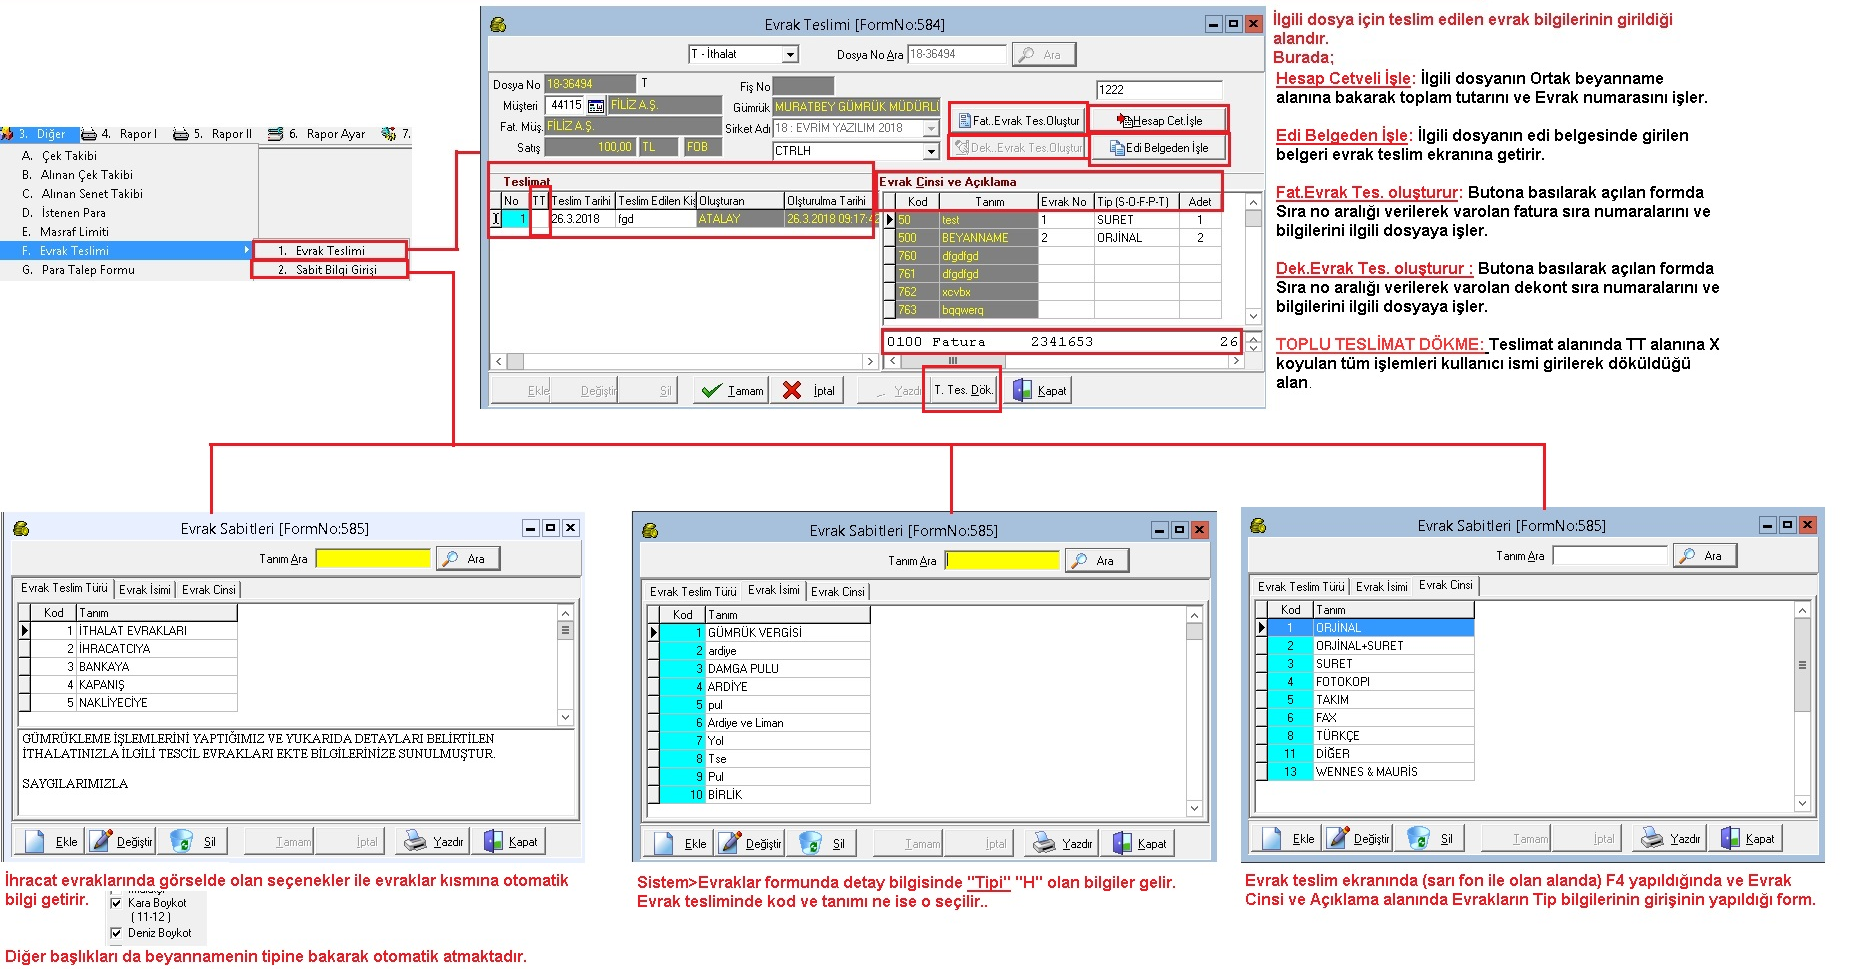Screen dimensions: 1856x969
Task: Toggle the Deniz Boykot checkbox
Action: coord(116,933)
